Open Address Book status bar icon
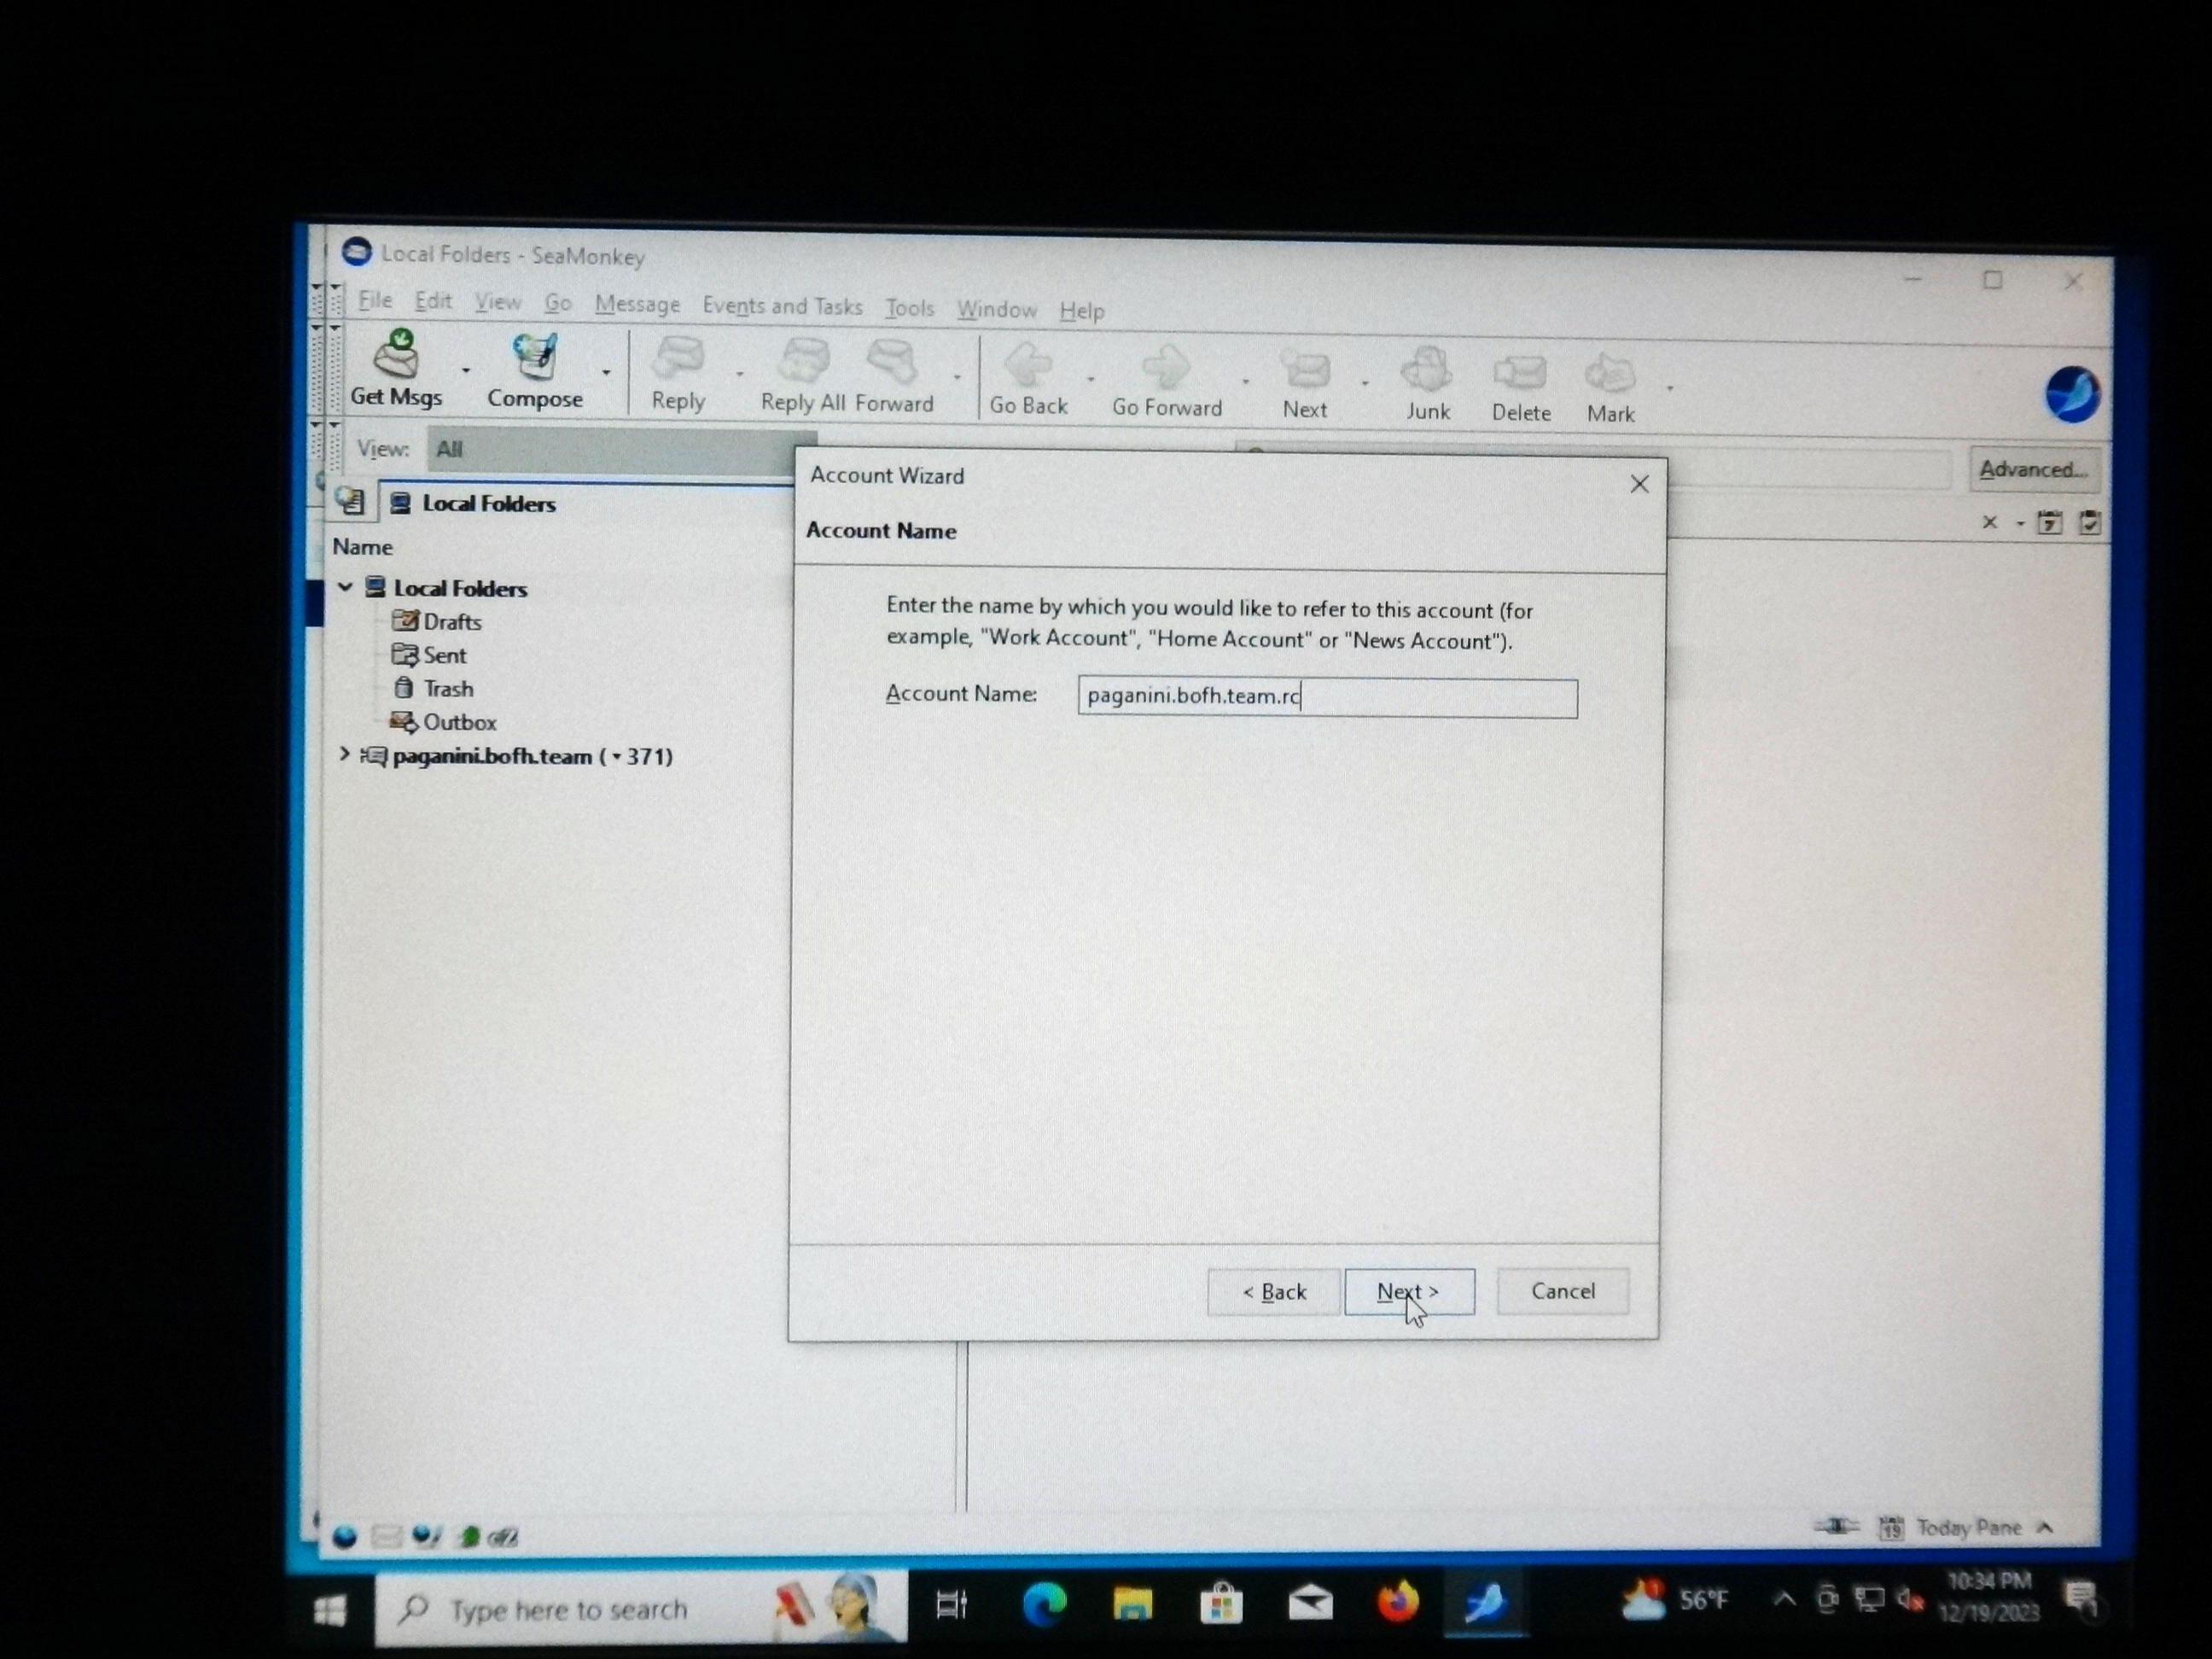 (468, 1536)
